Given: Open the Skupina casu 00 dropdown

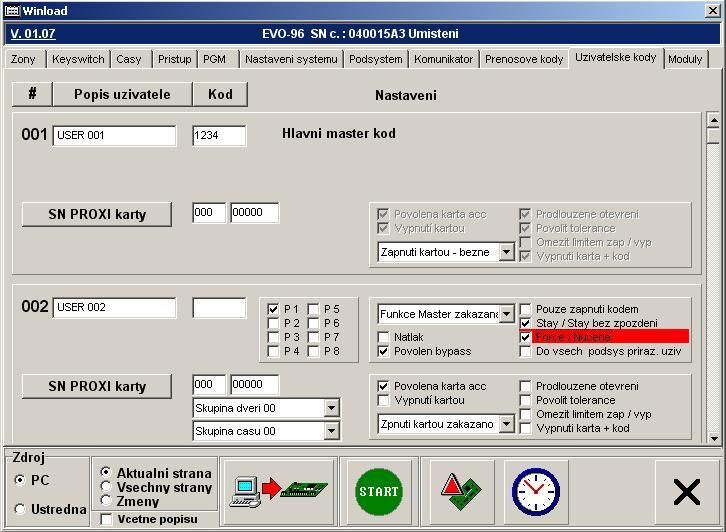Looking at the screenshot, I should 331,431.
